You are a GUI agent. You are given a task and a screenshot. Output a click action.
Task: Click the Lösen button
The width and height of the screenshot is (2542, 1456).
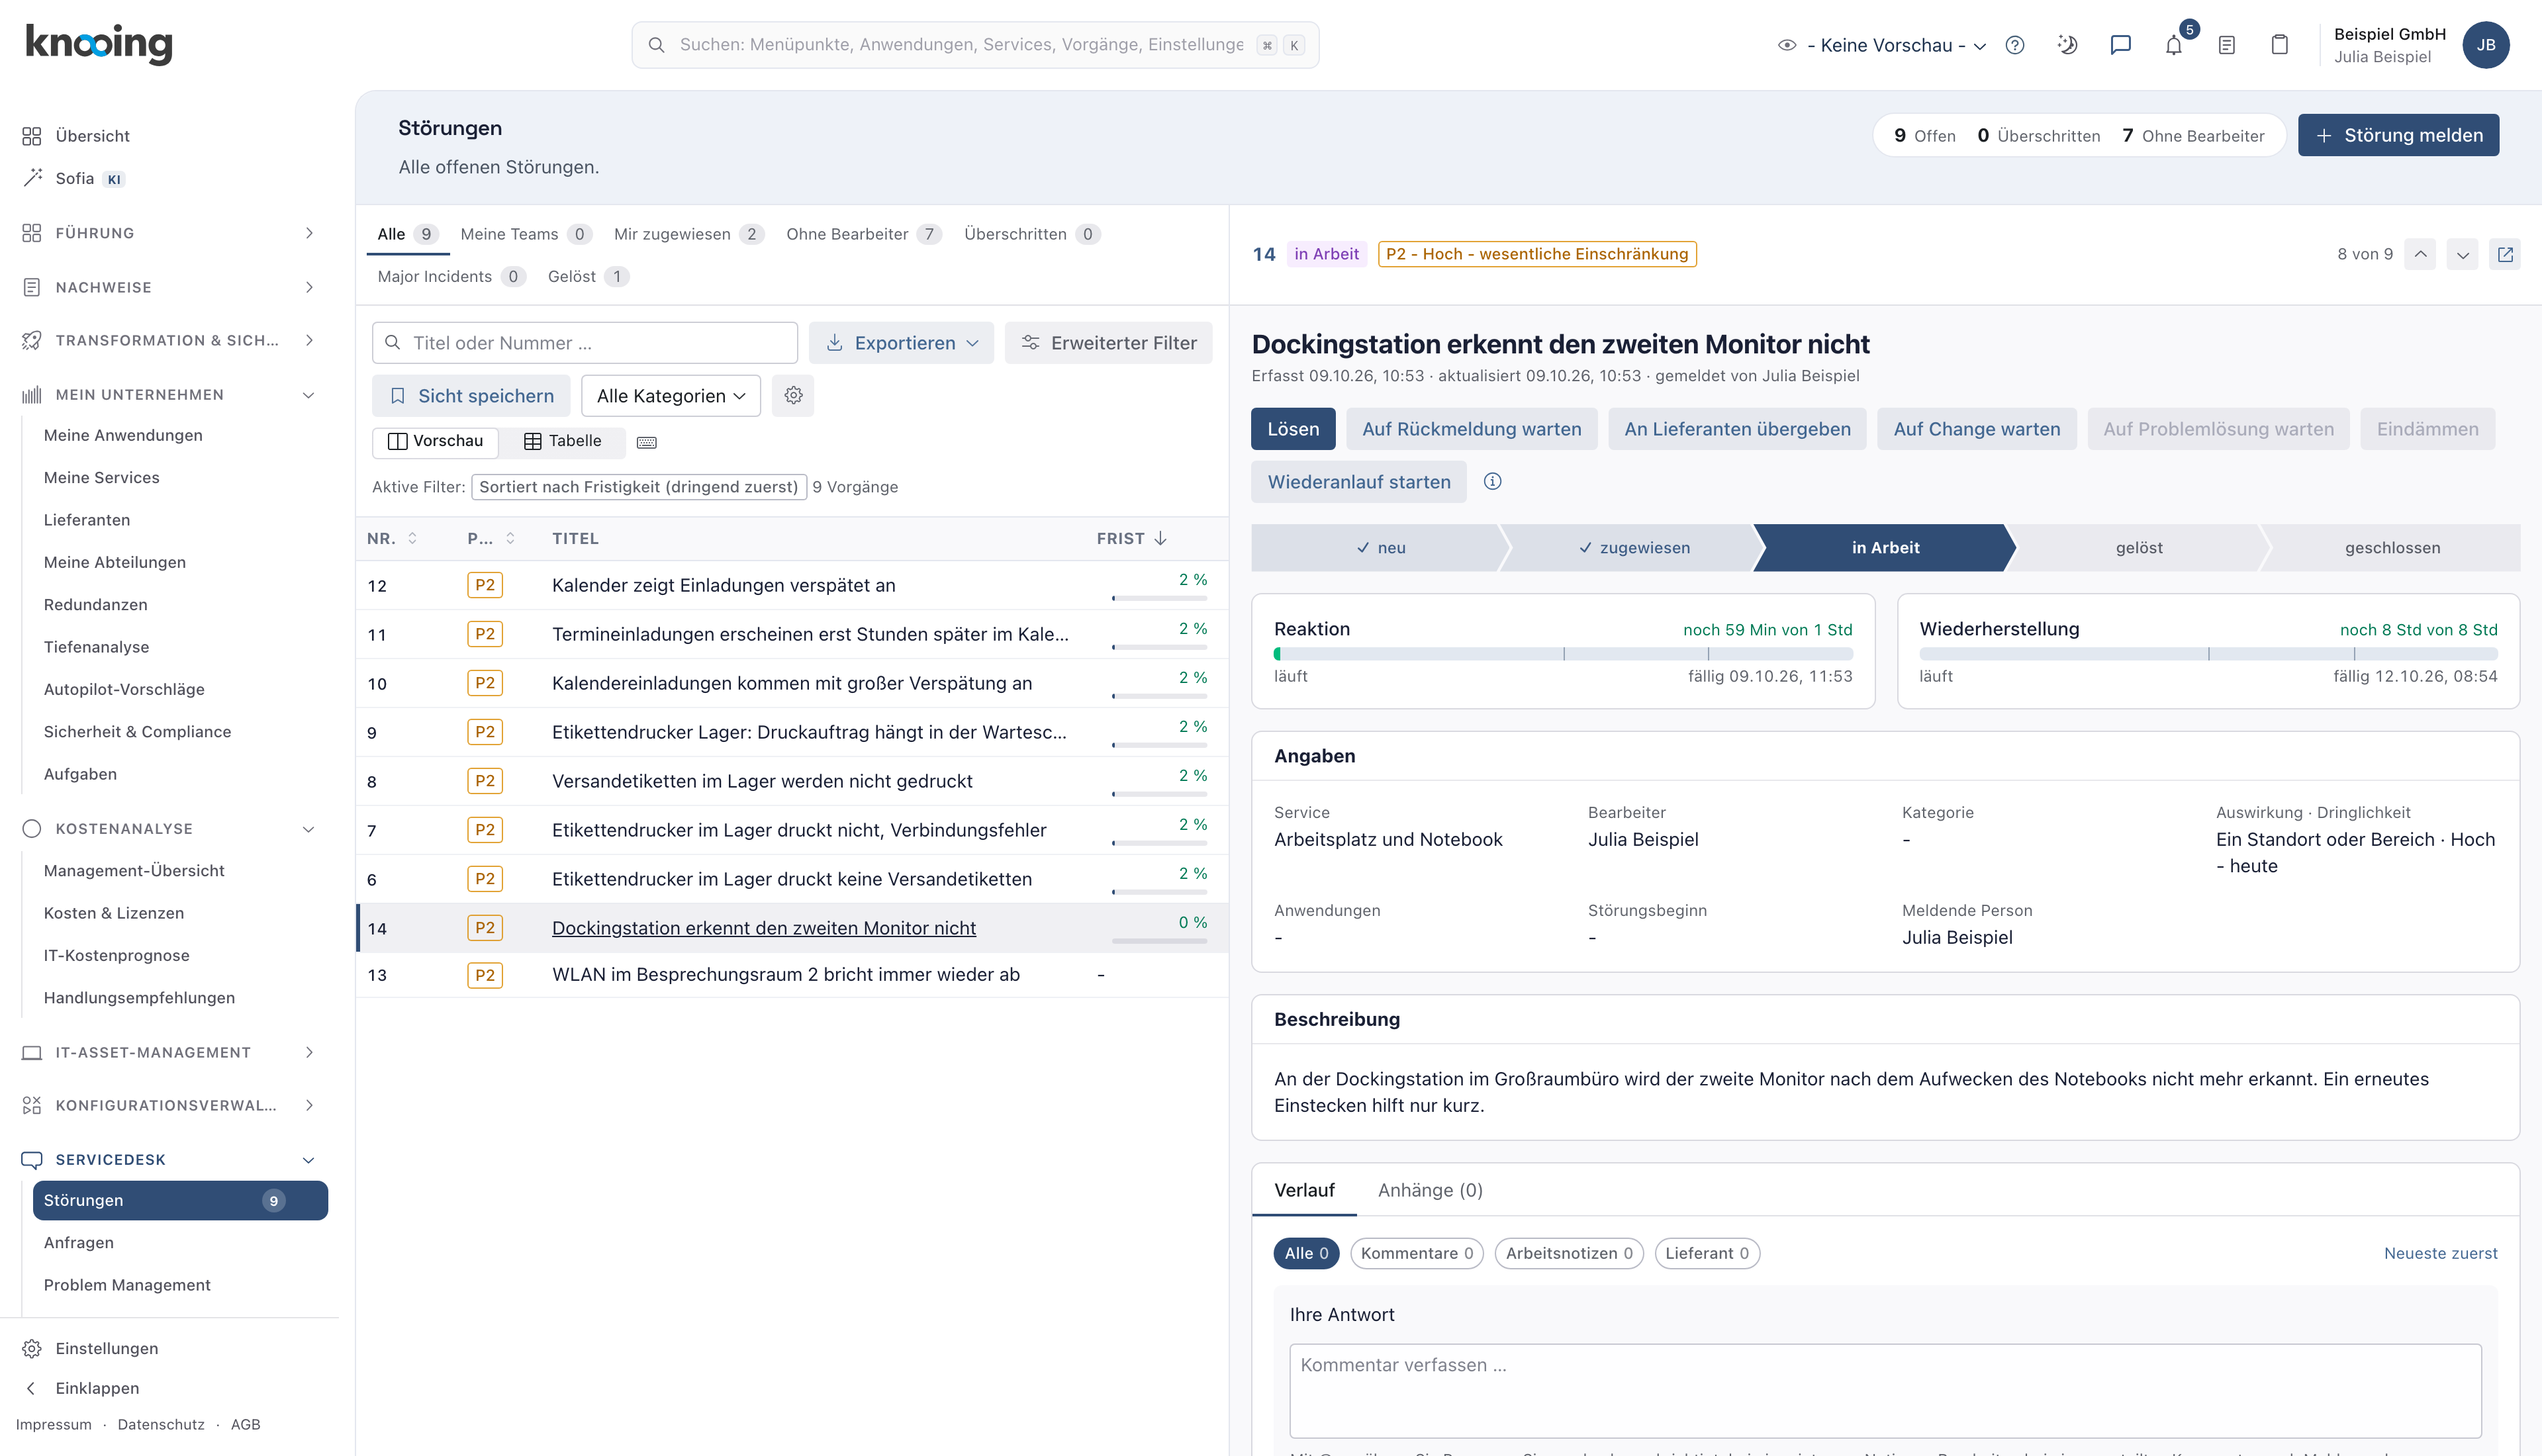tap(1292, 429)
